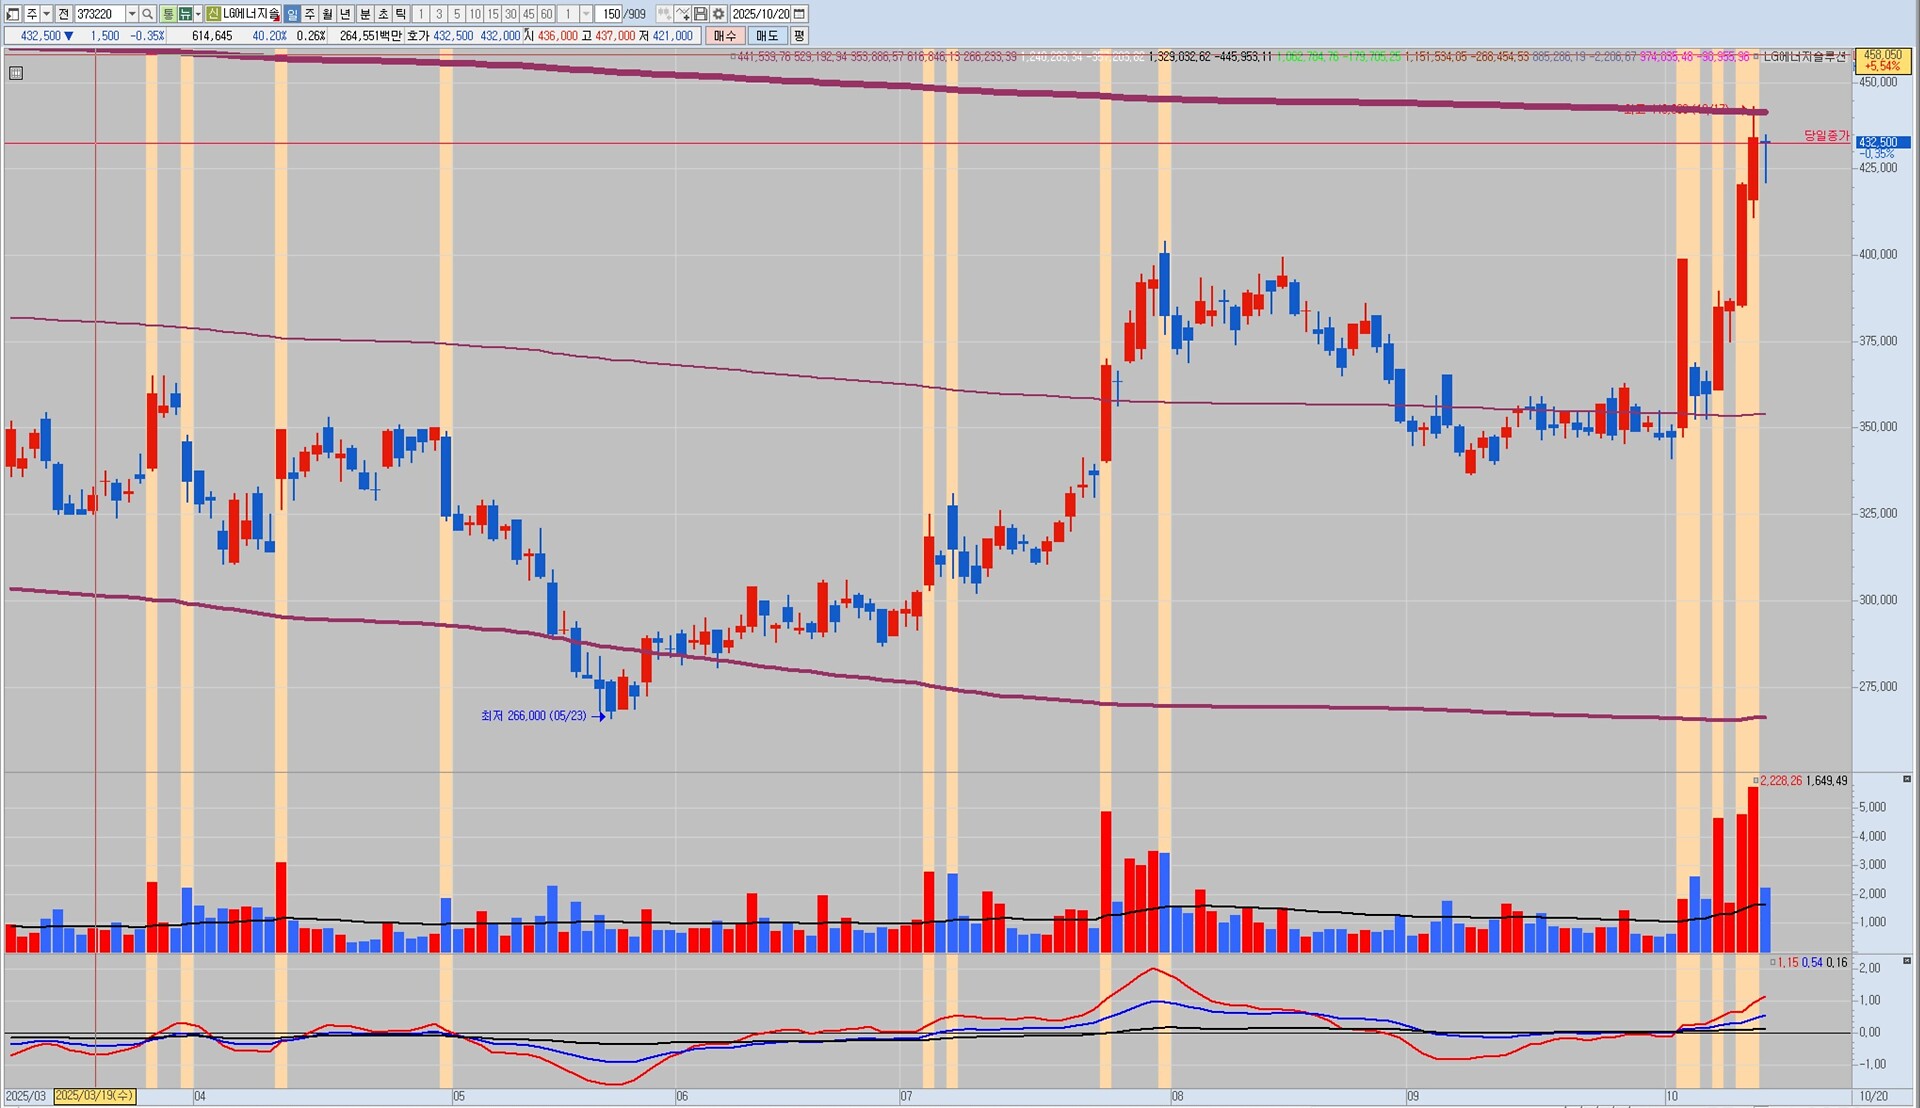Click the save chart floppy icon
The image size is (1920, 1108).
(x=700, y=14)
